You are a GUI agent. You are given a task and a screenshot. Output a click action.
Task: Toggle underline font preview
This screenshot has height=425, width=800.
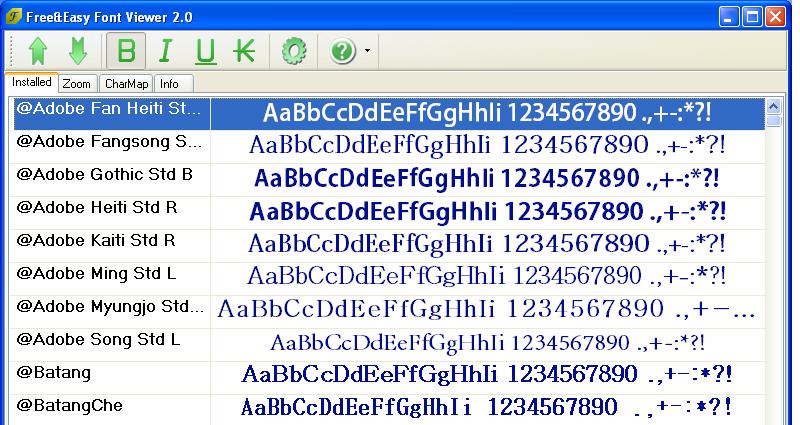pyautogui.click(x=205, y=50)
